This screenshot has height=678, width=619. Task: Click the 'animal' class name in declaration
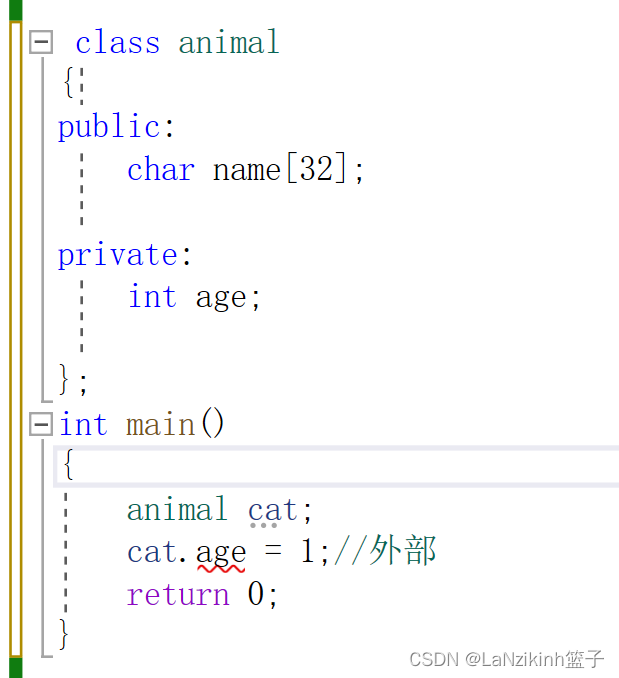tap(229, 42)
